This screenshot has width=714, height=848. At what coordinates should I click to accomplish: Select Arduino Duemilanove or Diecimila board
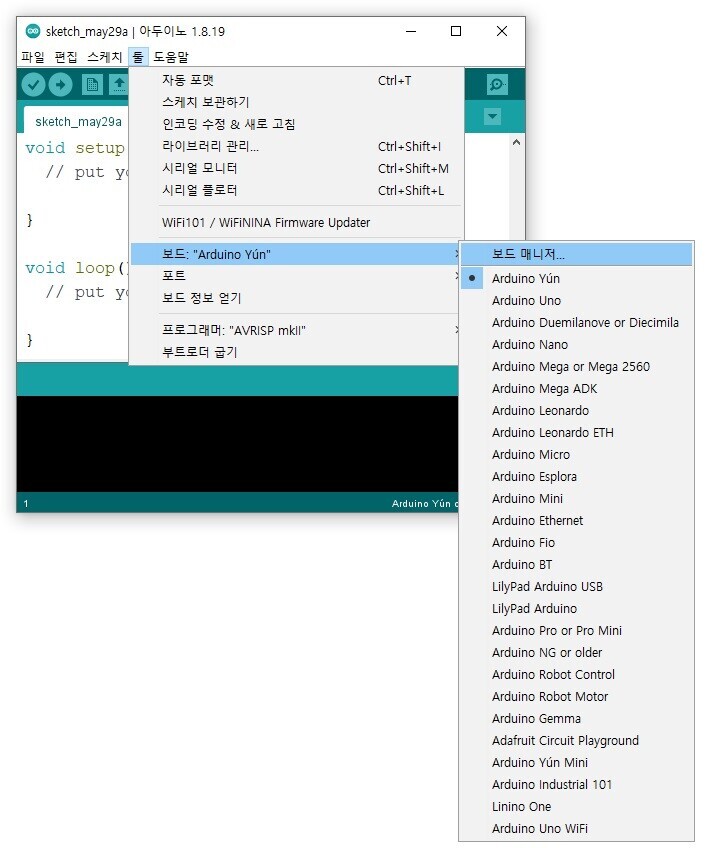[577, 323]
